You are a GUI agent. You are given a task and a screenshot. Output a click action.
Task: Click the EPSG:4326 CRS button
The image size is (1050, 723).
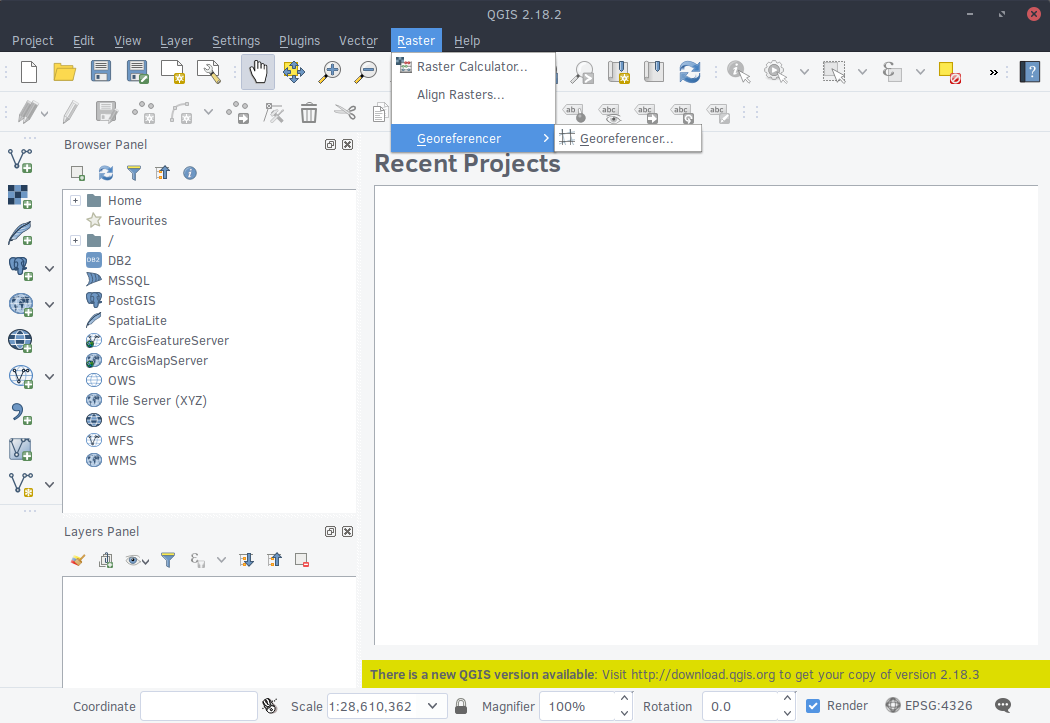pyautogui.click(x=929, y=706)
